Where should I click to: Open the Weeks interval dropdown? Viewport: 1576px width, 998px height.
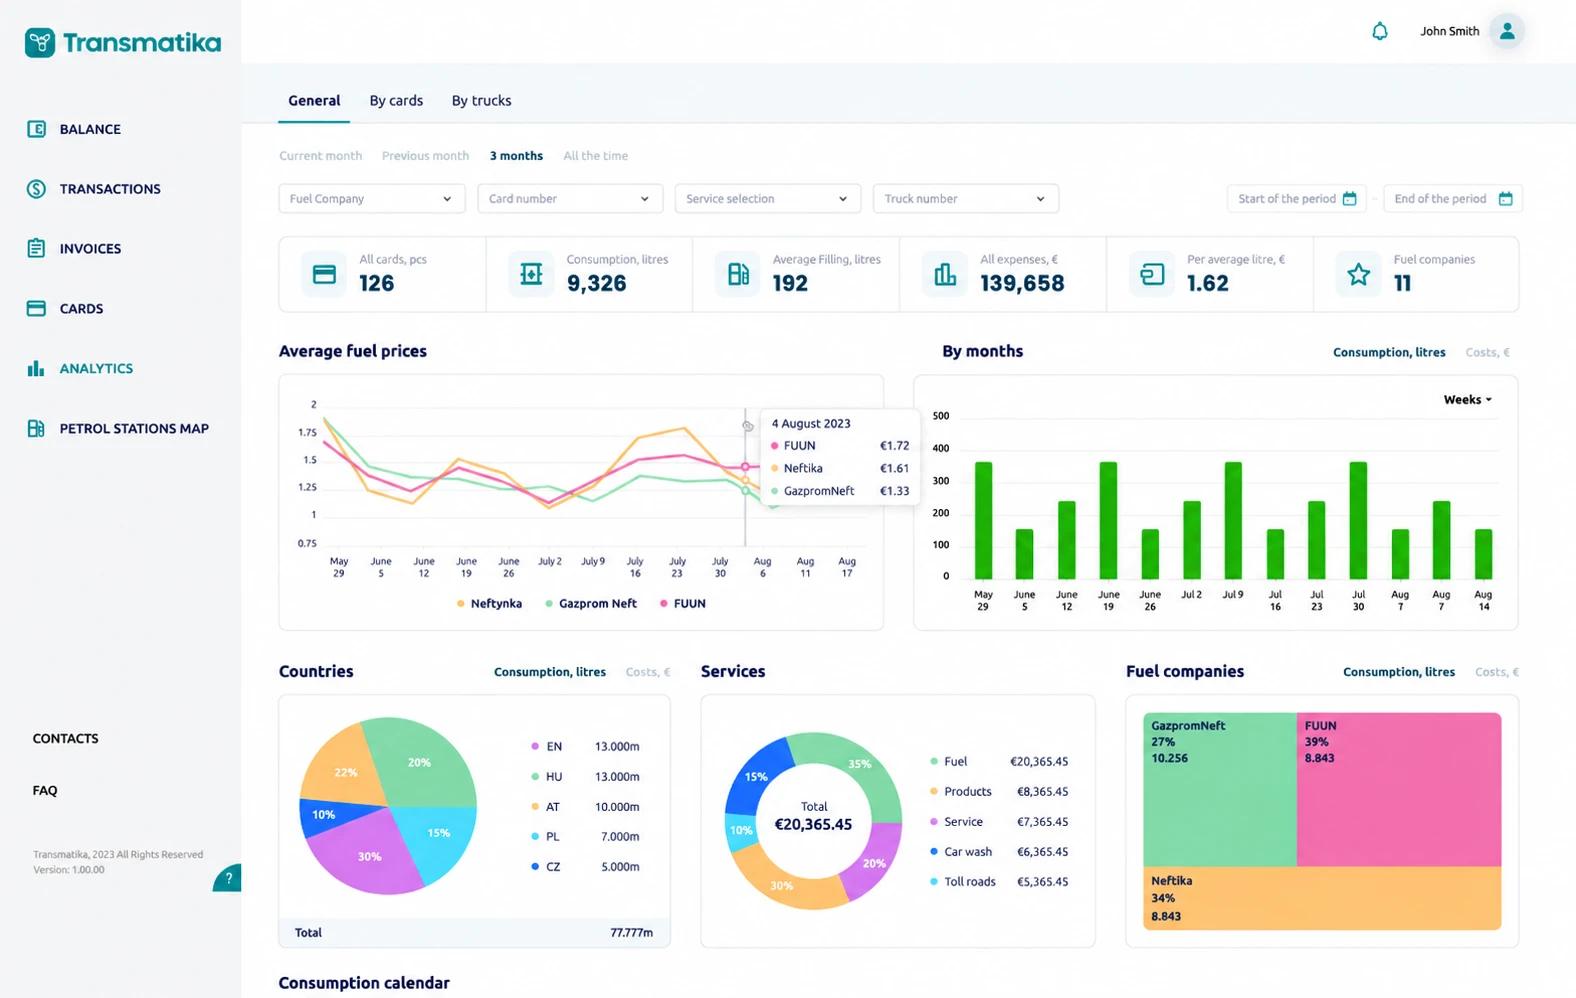pos(1467,400)
